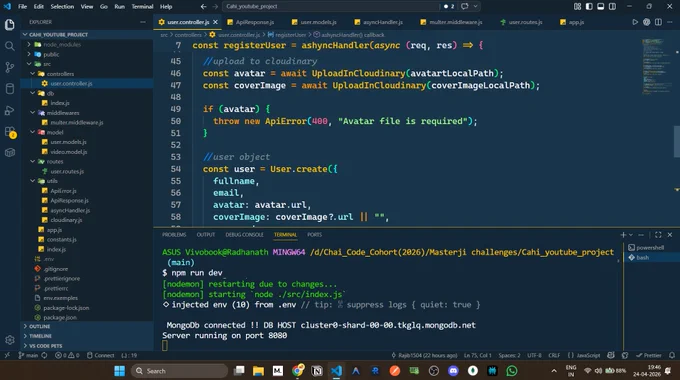This screenshot has width=680, height=380.
Task: Open the Customize Layout control
Action: coord(577,7)
